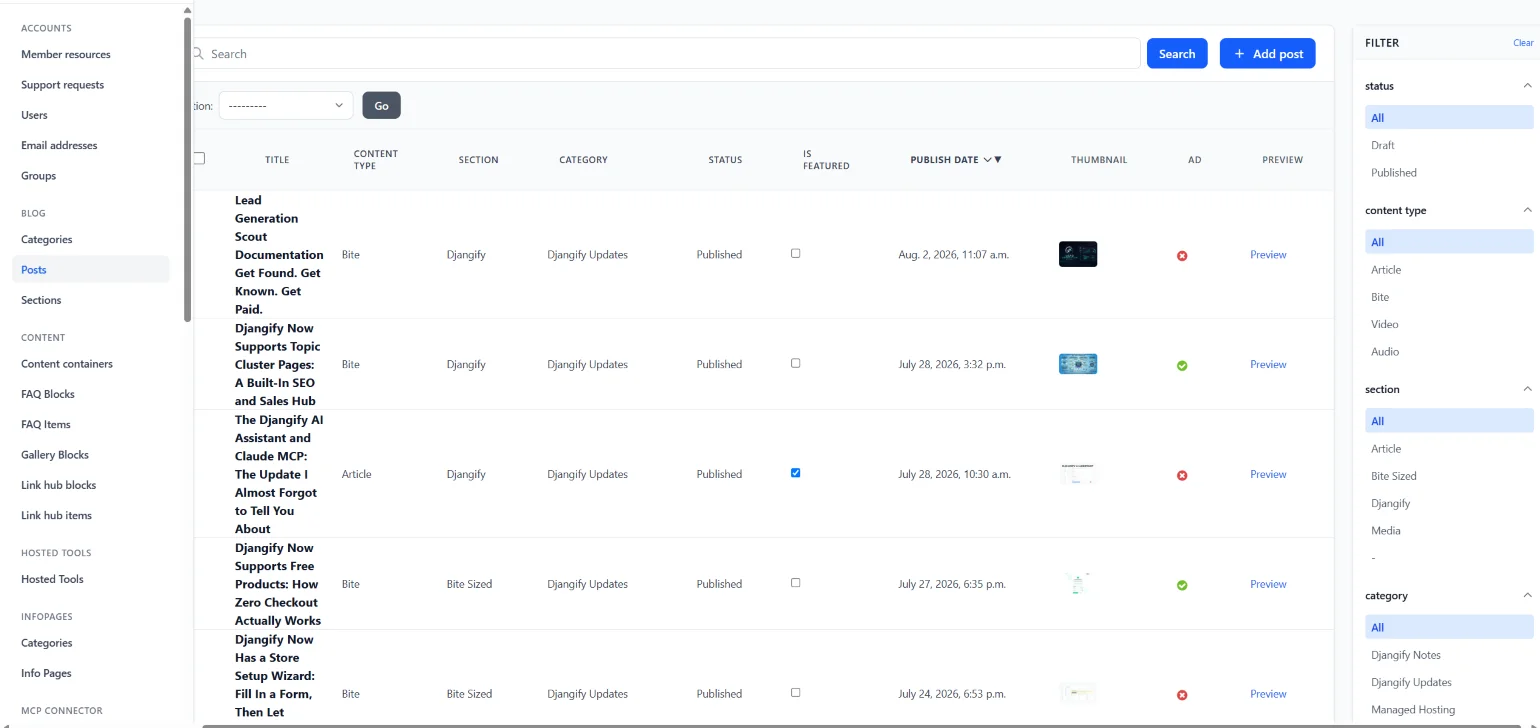Viewport: 1540px width, 728px height.
Task: Open Link hub blocks in sidebar
Action: click(59, 485)
